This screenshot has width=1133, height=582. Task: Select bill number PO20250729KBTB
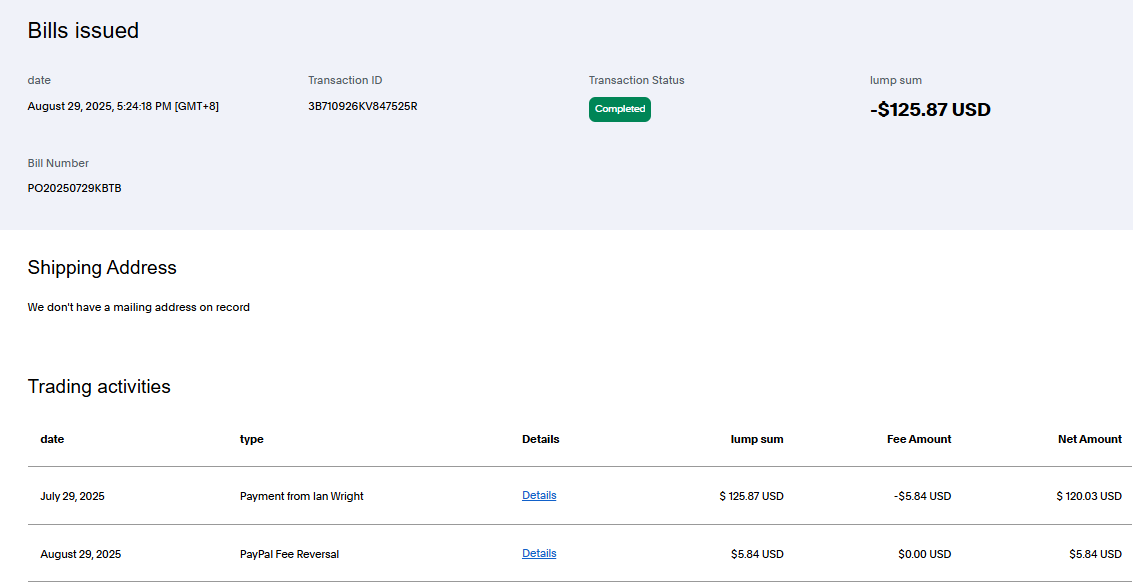click(74, 188)
